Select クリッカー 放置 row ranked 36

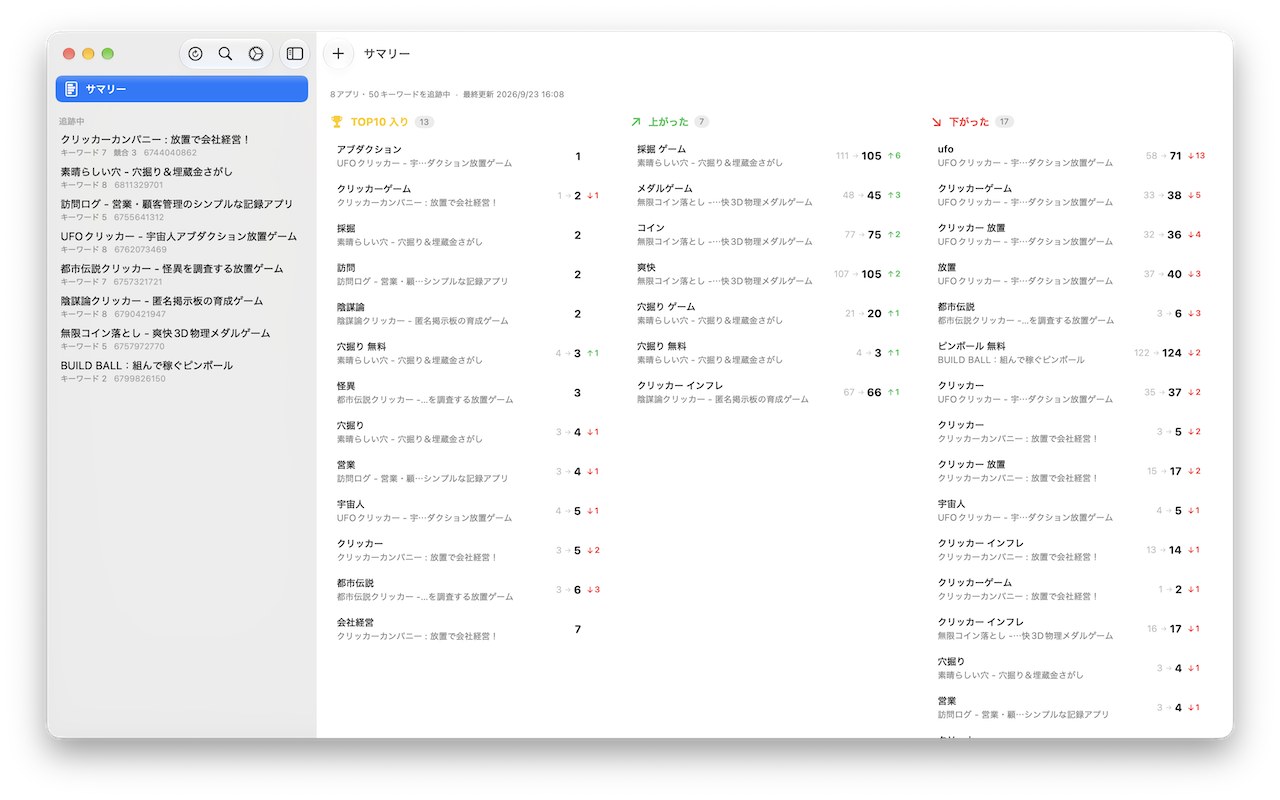pos(1069,235)
